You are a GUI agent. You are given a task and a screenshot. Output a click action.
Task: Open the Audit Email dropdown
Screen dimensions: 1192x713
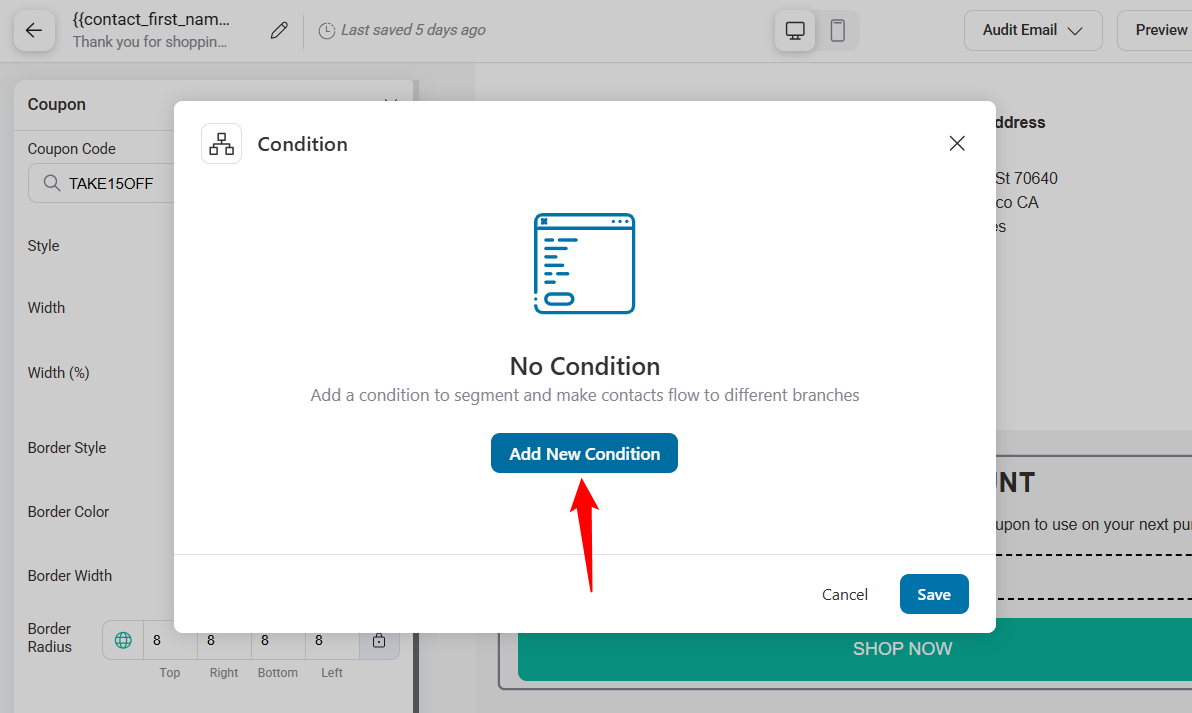pyautogui.click(x=1032, y=30)
